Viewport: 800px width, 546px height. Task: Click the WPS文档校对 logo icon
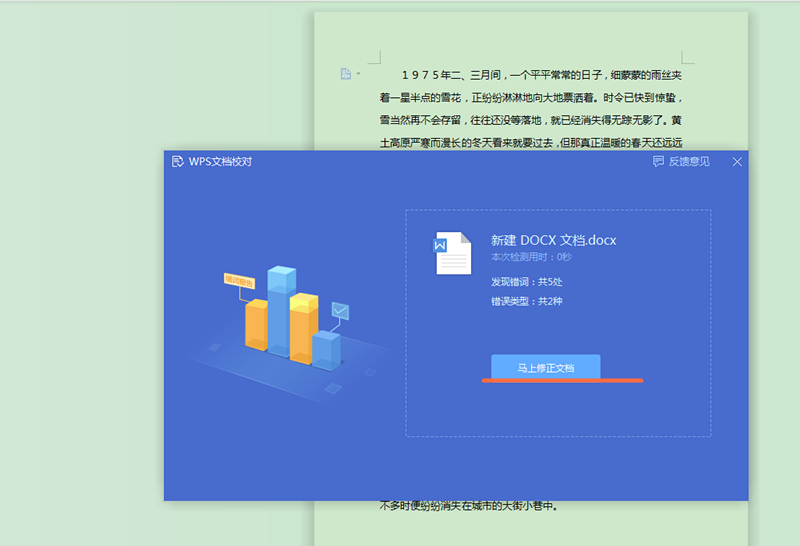click(178, 161)
